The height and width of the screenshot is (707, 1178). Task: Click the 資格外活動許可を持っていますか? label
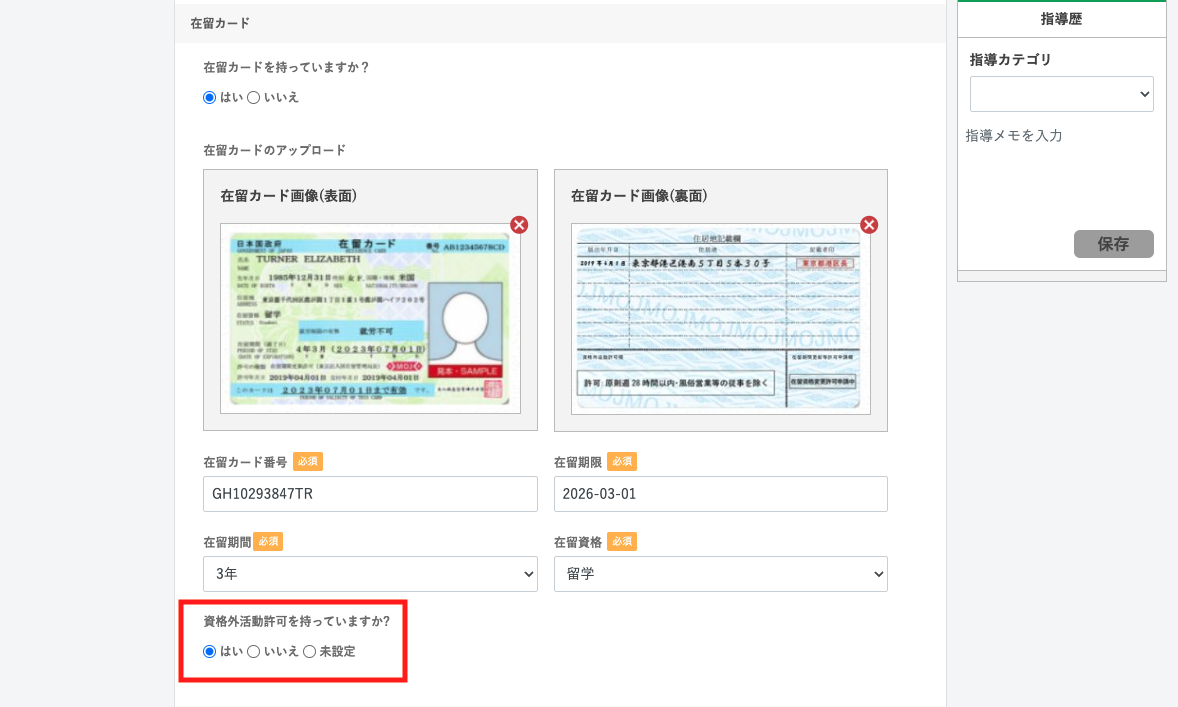tap(297, 621)
